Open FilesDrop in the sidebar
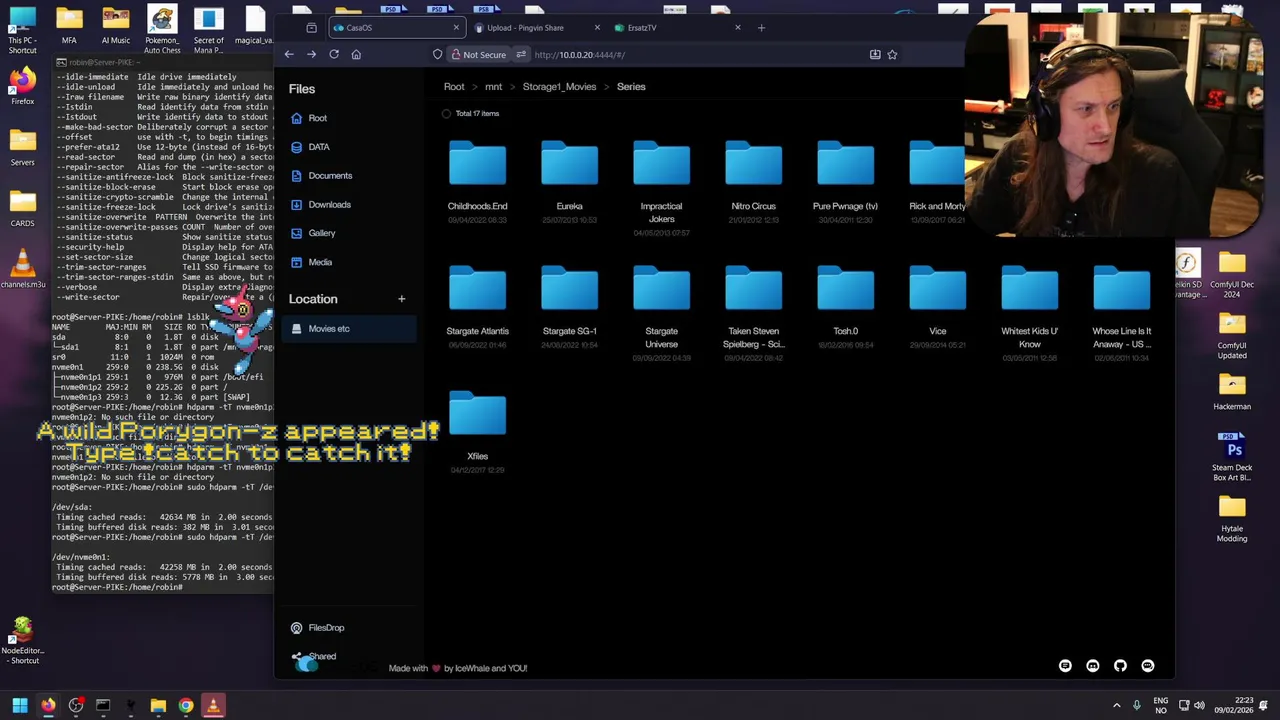 point(349,628)
